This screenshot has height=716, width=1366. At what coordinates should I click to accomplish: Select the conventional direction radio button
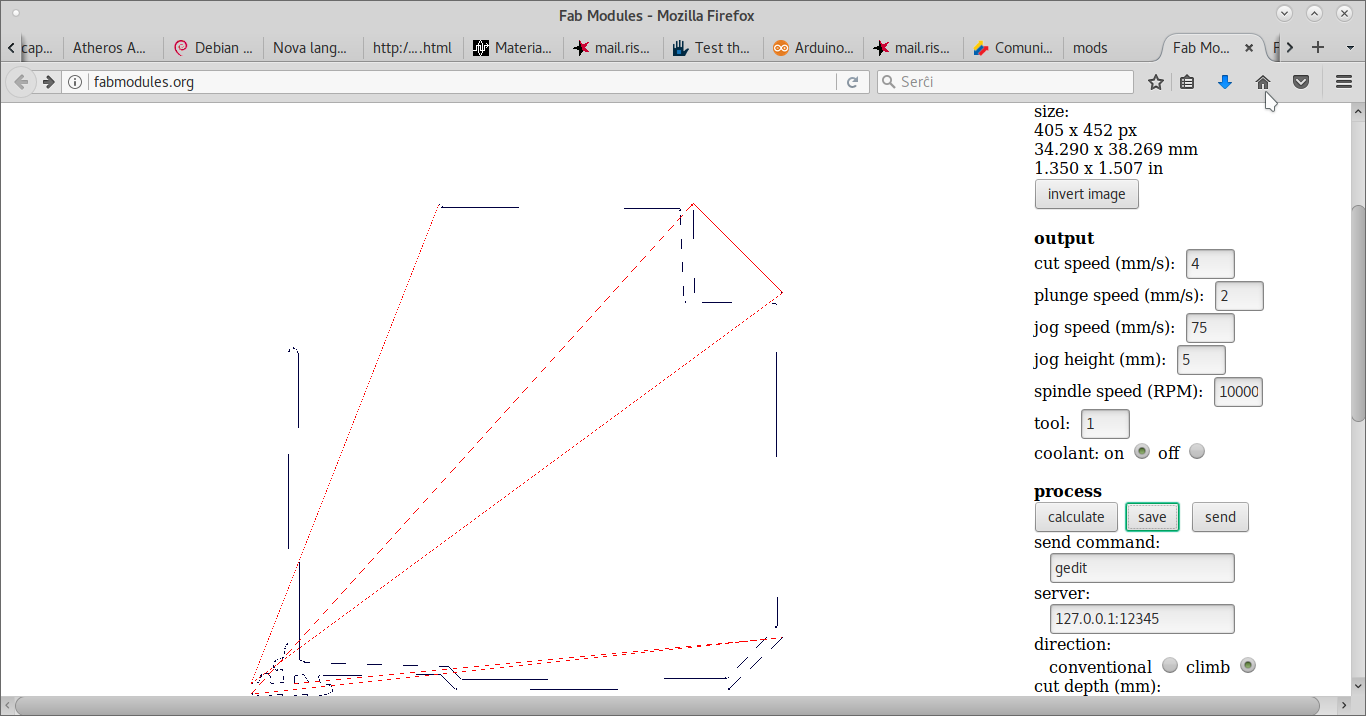coord(1170,666)
